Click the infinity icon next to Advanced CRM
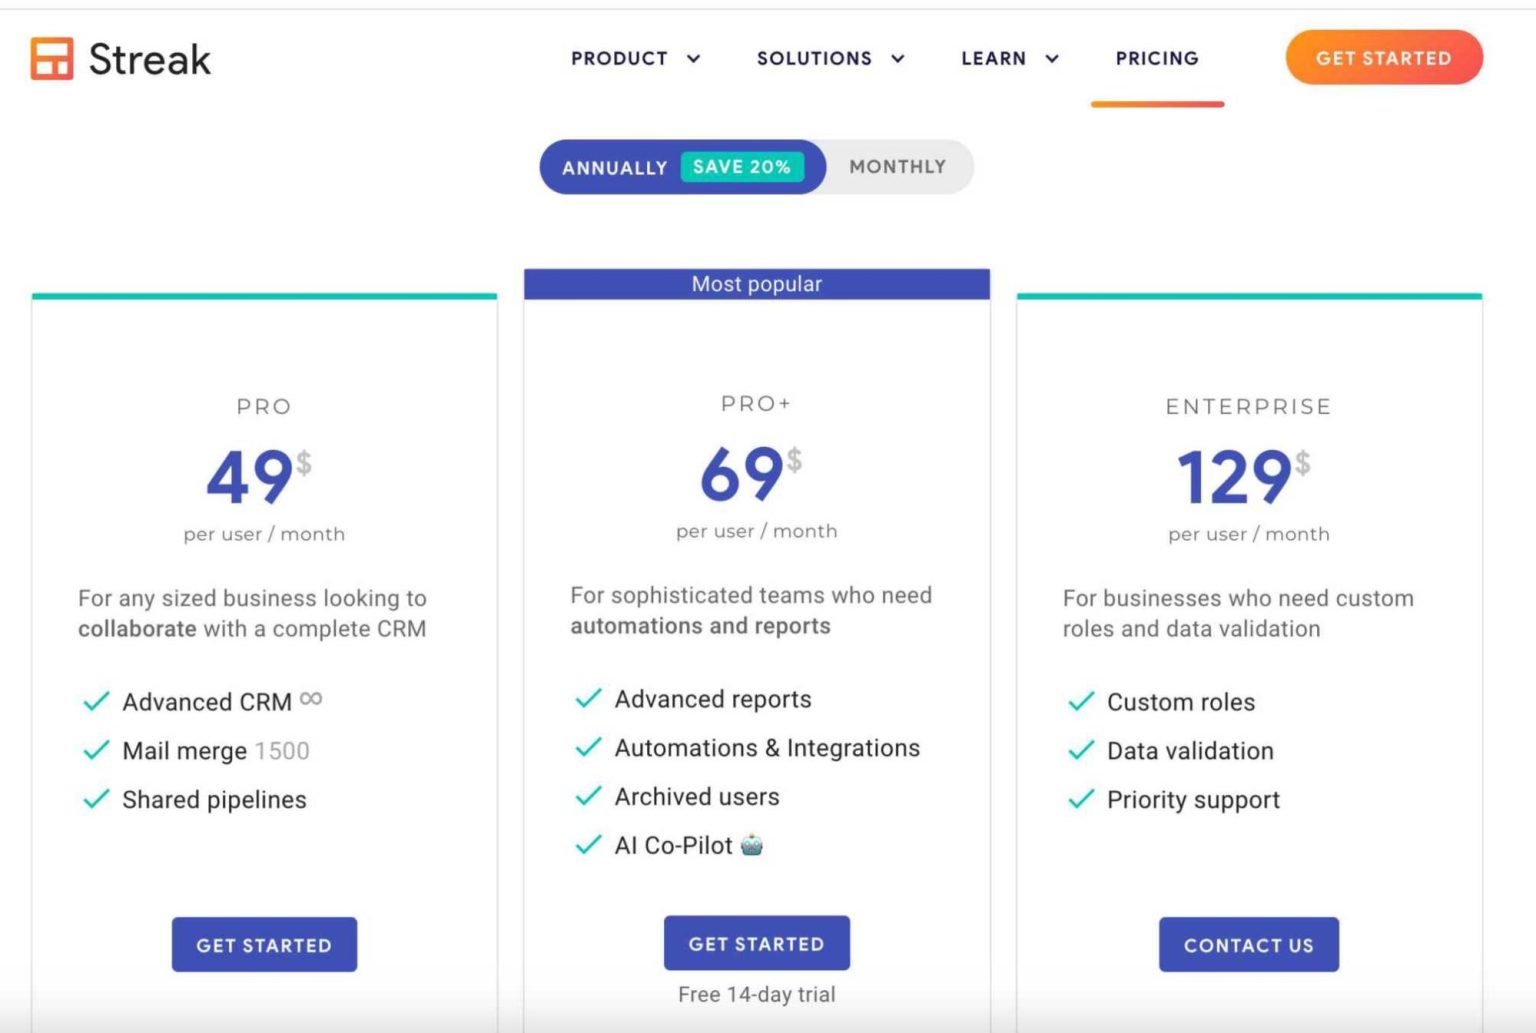Viewport: 1536px width, 1033px height. tap(310, 698)
